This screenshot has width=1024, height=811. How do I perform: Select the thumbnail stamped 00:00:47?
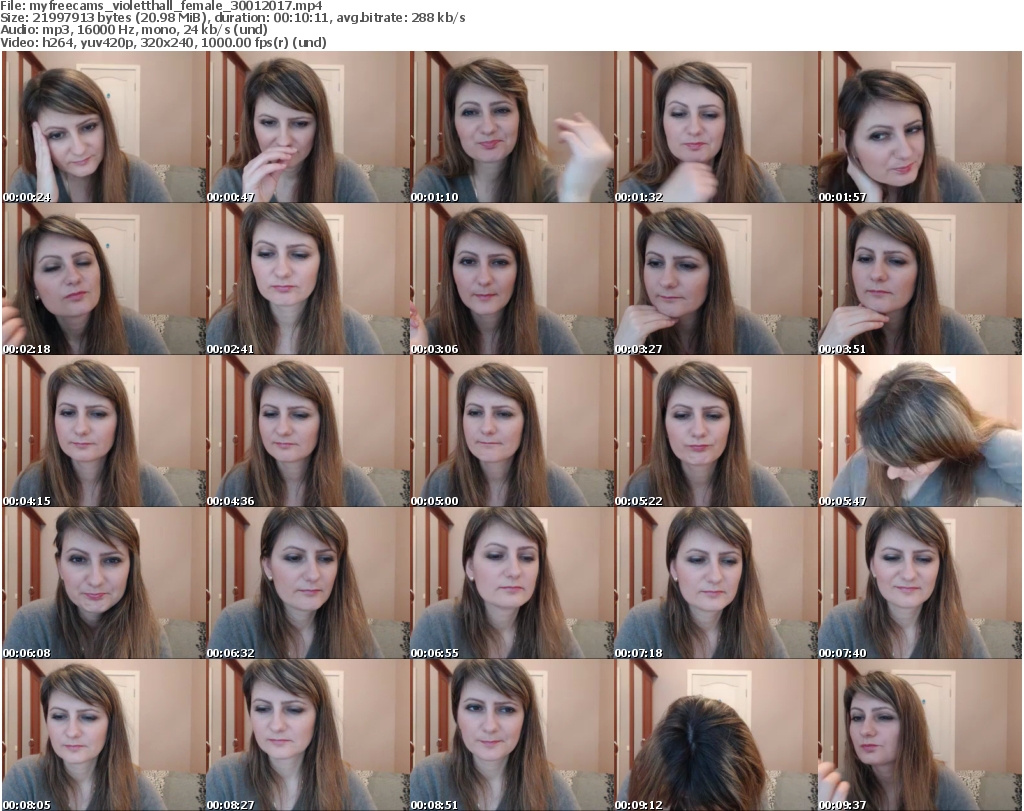308,127
